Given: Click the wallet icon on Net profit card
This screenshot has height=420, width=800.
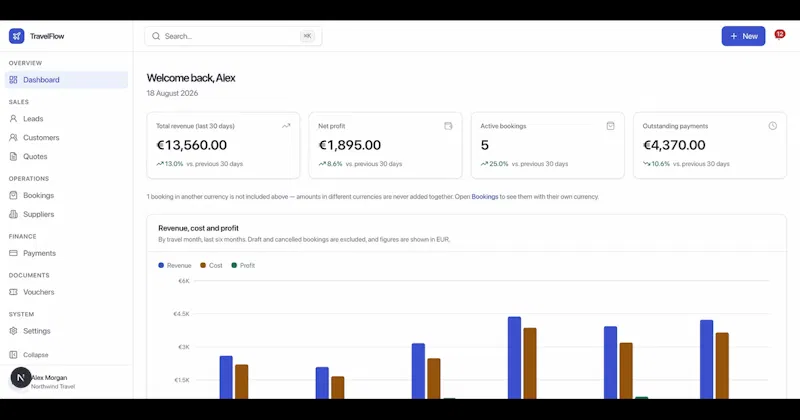Looking at the screenshot, I should (448, 126).
